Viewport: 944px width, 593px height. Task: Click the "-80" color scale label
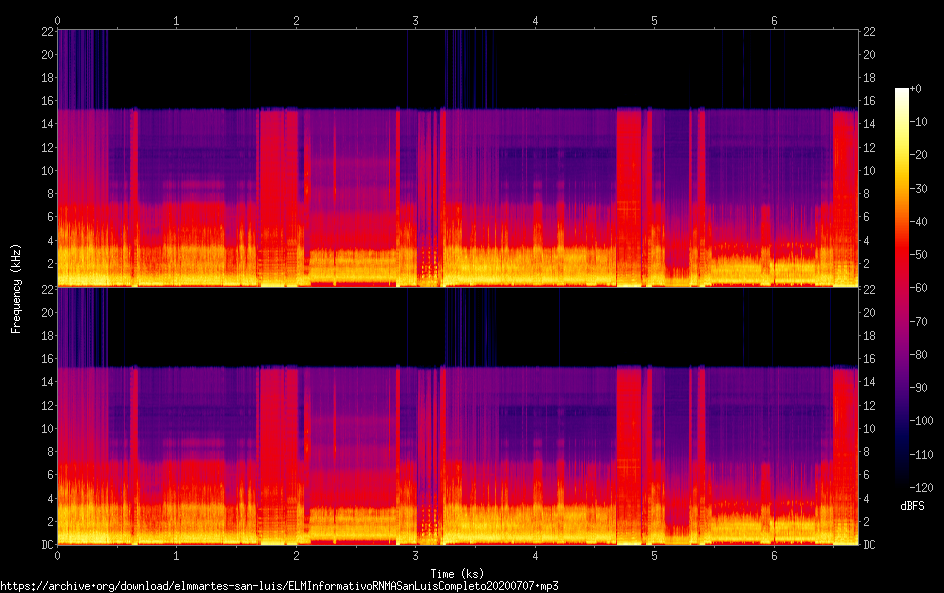pos(918,355)
